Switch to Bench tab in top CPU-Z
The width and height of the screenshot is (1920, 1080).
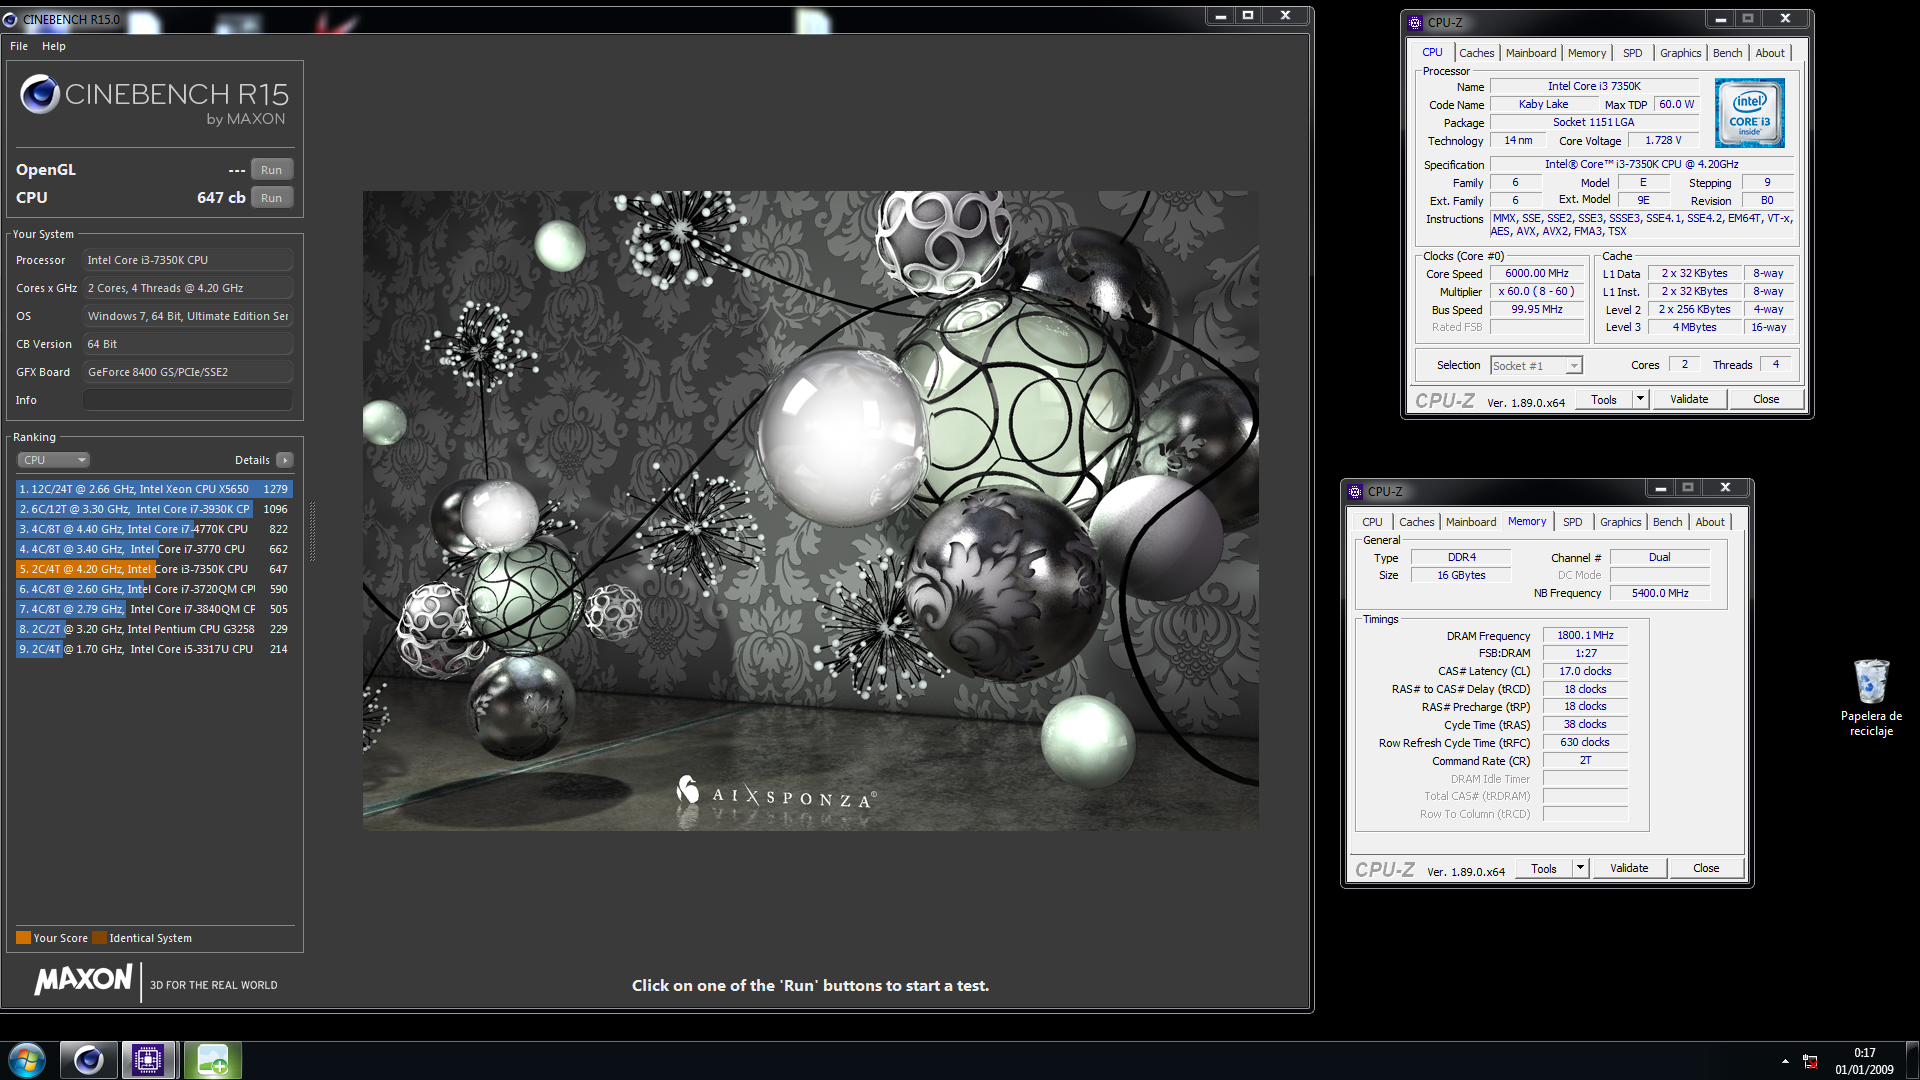click(x=1727, y=53)
